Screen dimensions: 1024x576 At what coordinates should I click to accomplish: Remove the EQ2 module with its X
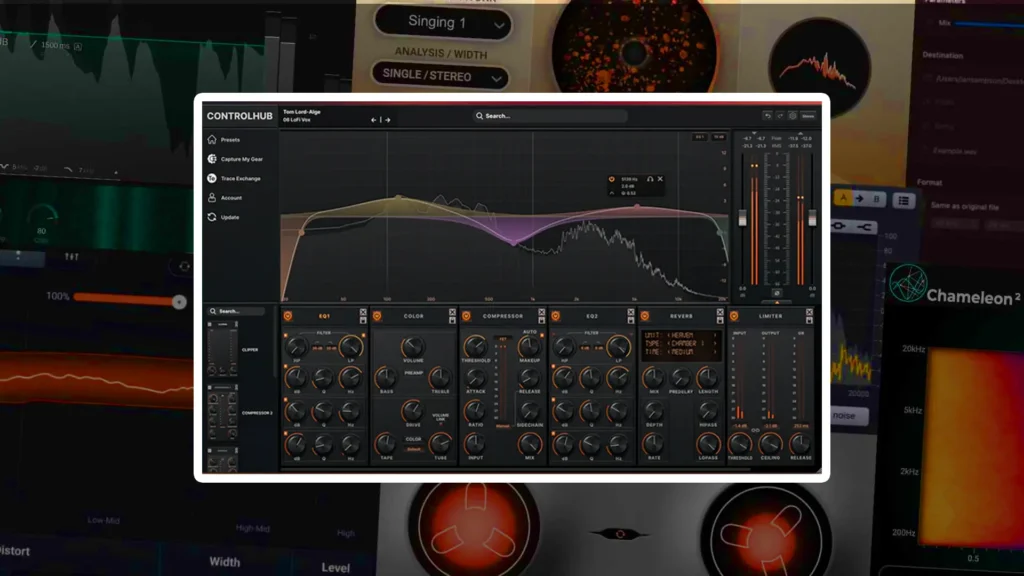click(x=631, y=313)
